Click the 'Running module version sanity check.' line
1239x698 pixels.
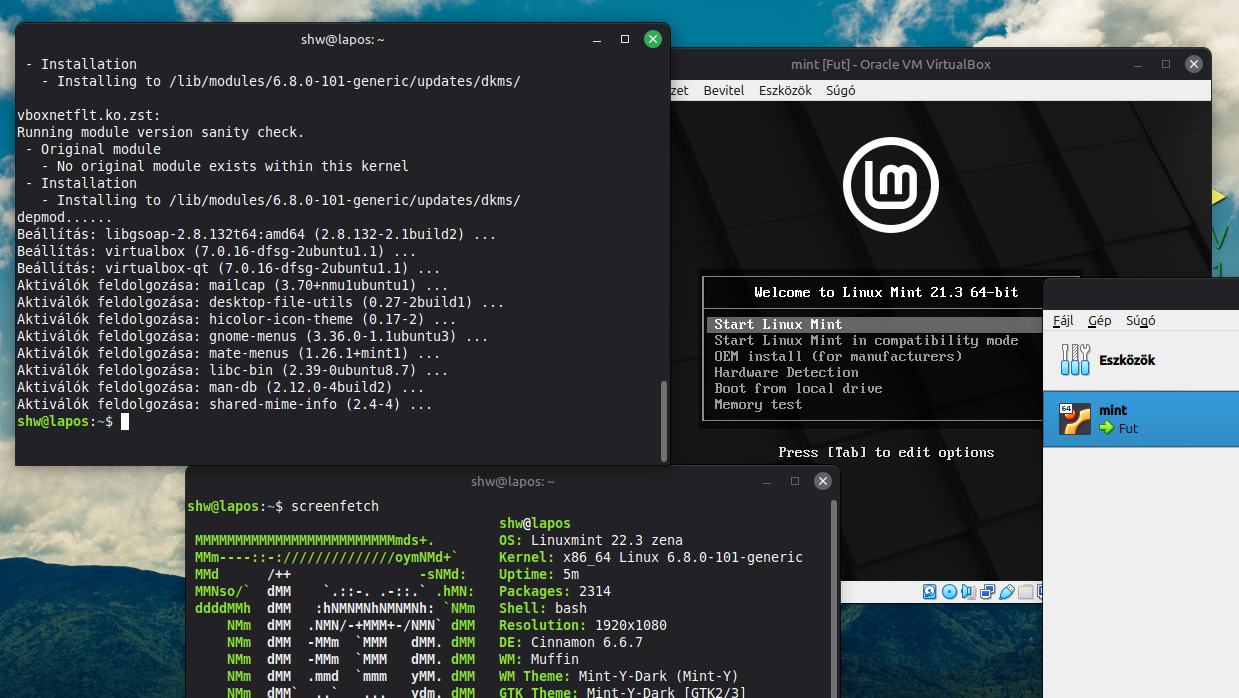pos(161,132)
